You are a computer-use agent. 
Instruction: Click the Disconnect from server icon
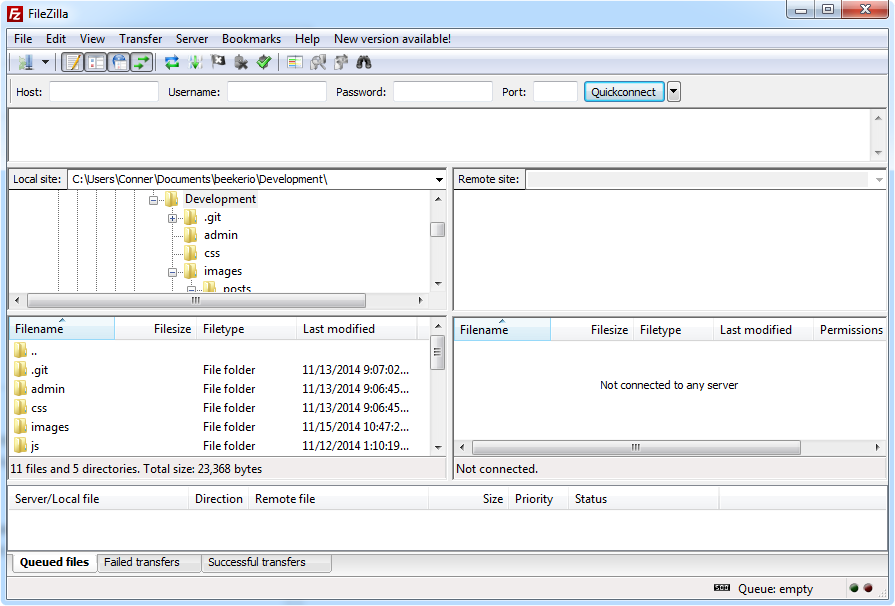(x=239, y=61)
